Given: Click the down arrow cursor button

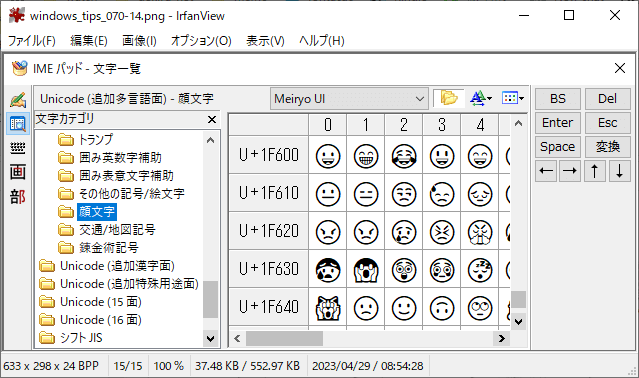Looking at the screenshot, I should tap(619, 171).
